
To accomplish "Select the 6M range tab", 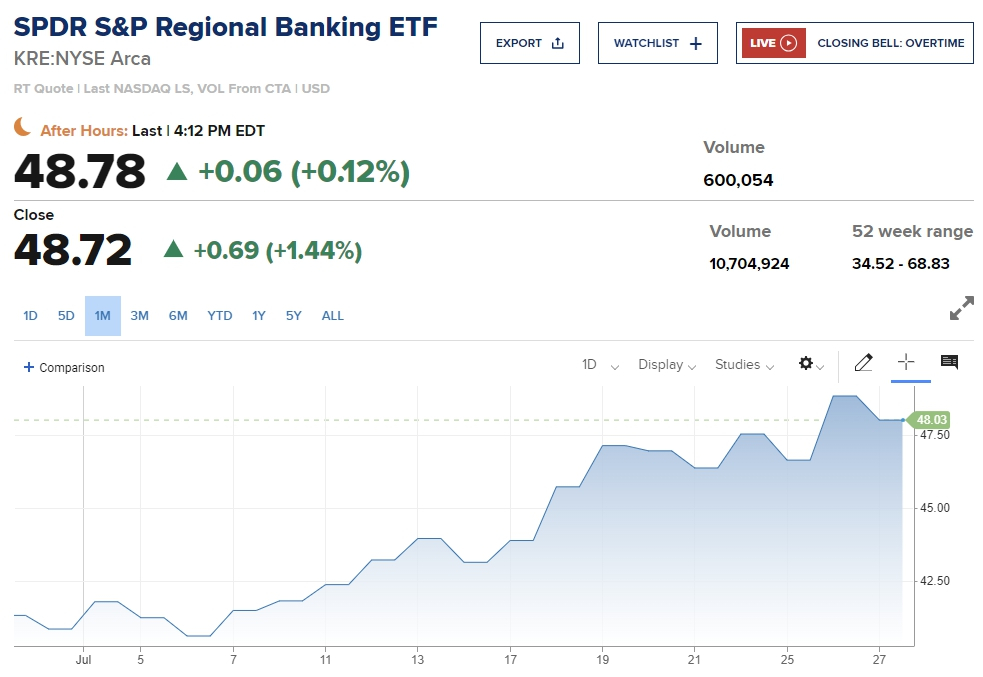I will pyautogui.click(x=178, y=316).
